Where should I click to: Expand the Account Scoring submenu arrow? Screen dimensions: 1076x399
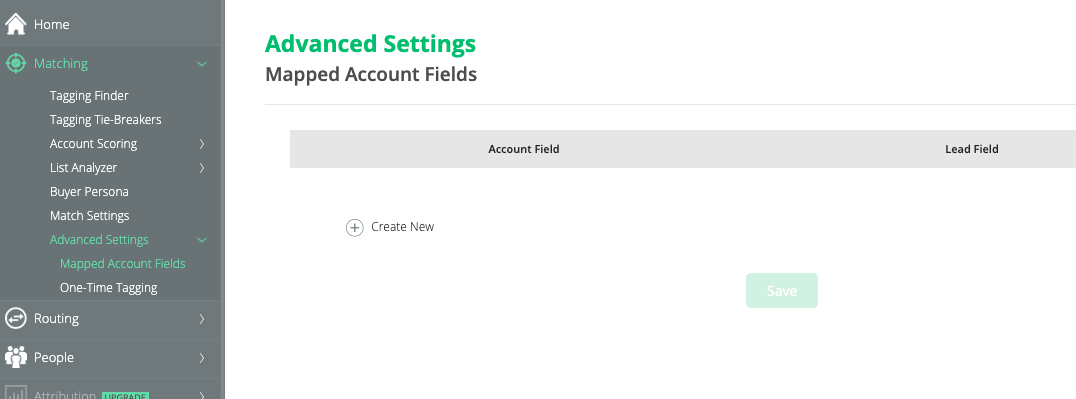pyautogui.click(x=202, y=144)
